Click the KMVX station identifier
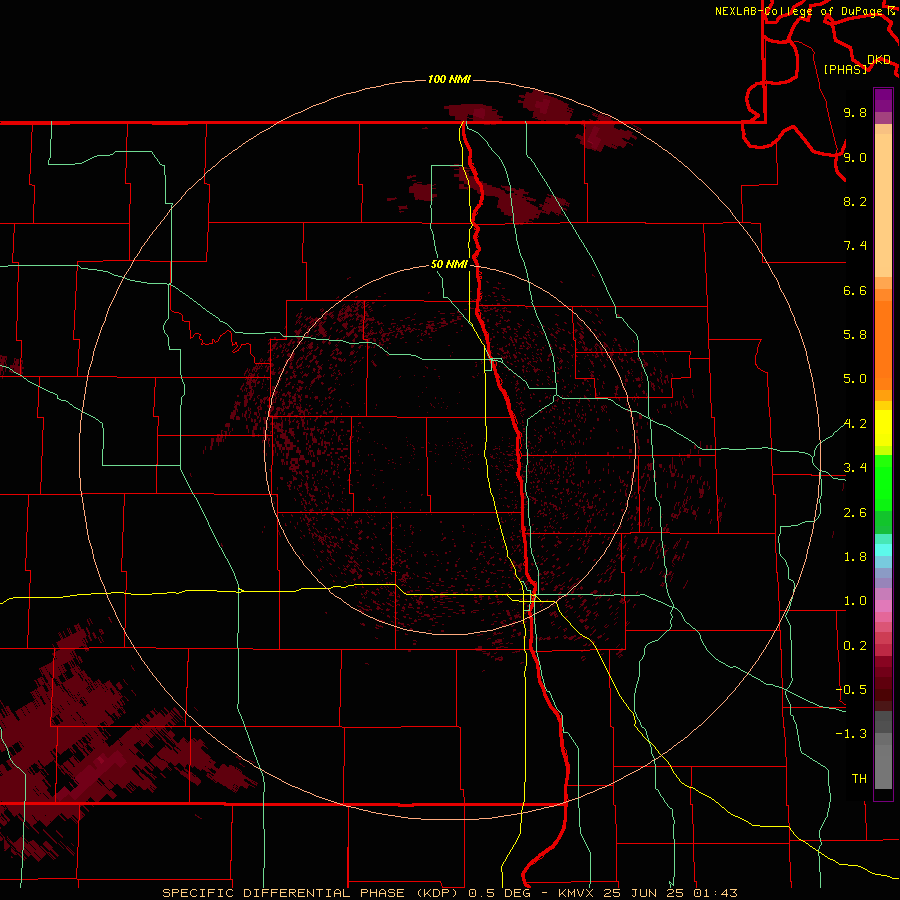Screen dimensions: 900x900 click(575, 893)
